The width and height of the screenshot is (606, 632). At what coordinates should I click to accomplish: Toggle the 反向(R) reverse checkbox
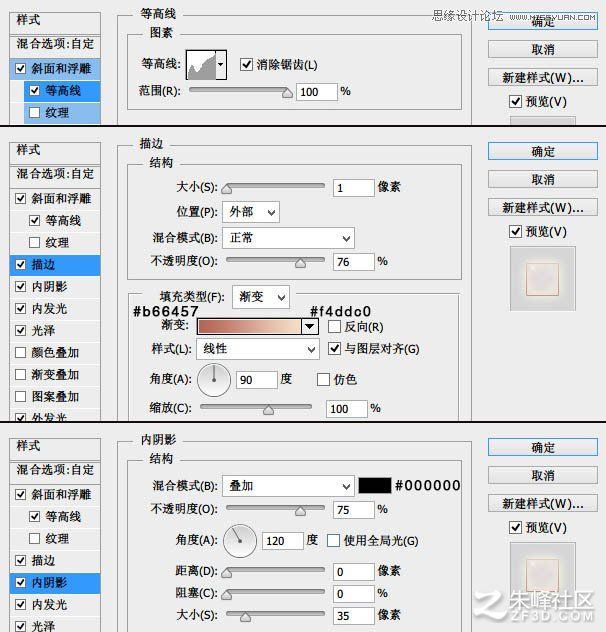[x=334, y=326]
